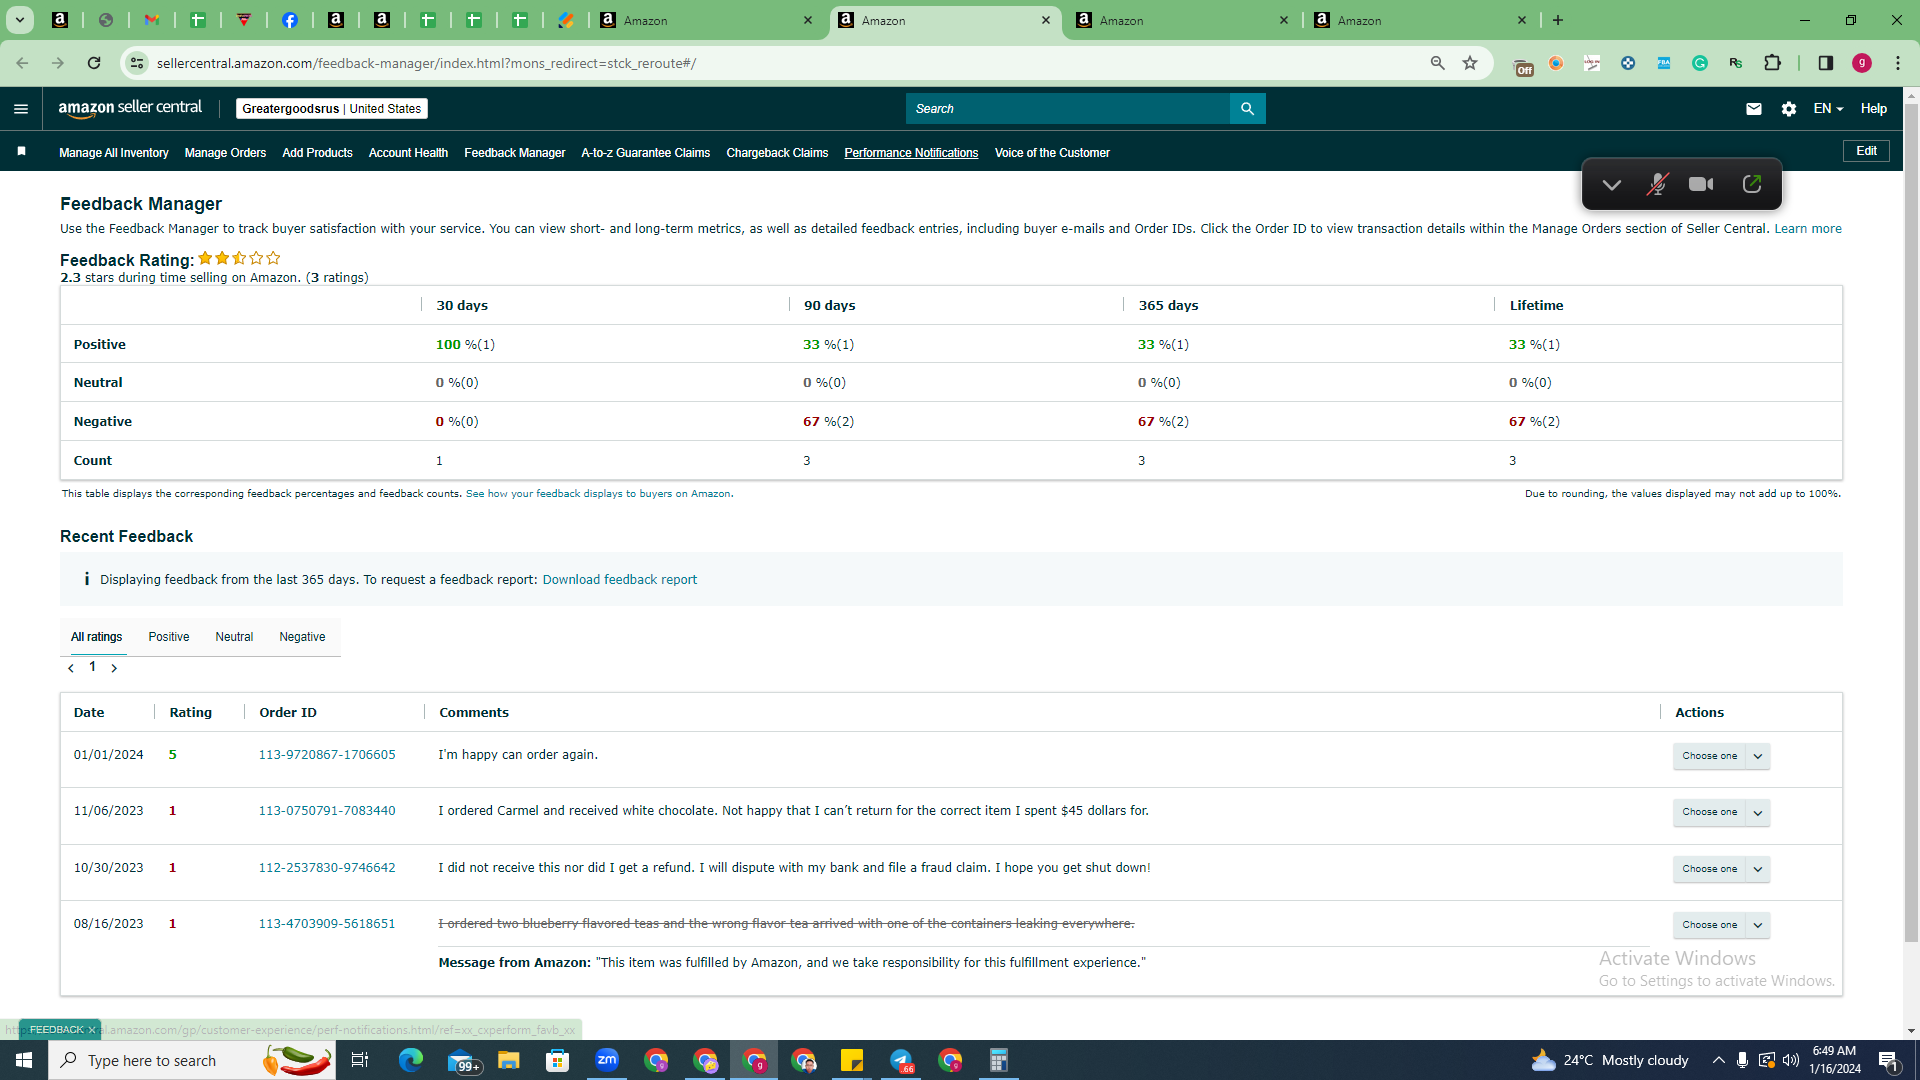Expand Choose one for order 113-0750791-7083440
The height and width of the screenshot is (1080, 1920).
coord(1721,812)
